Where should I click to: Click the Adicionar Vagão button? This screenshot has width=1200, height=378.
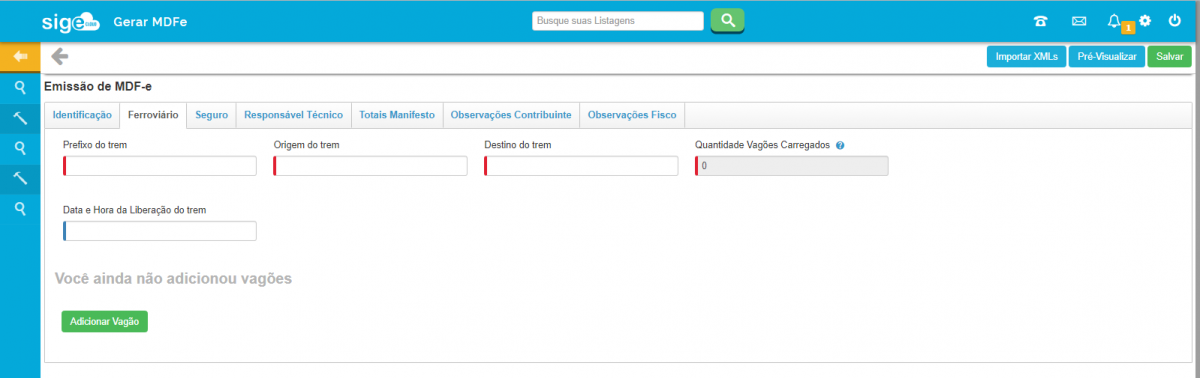click(105, 321)
